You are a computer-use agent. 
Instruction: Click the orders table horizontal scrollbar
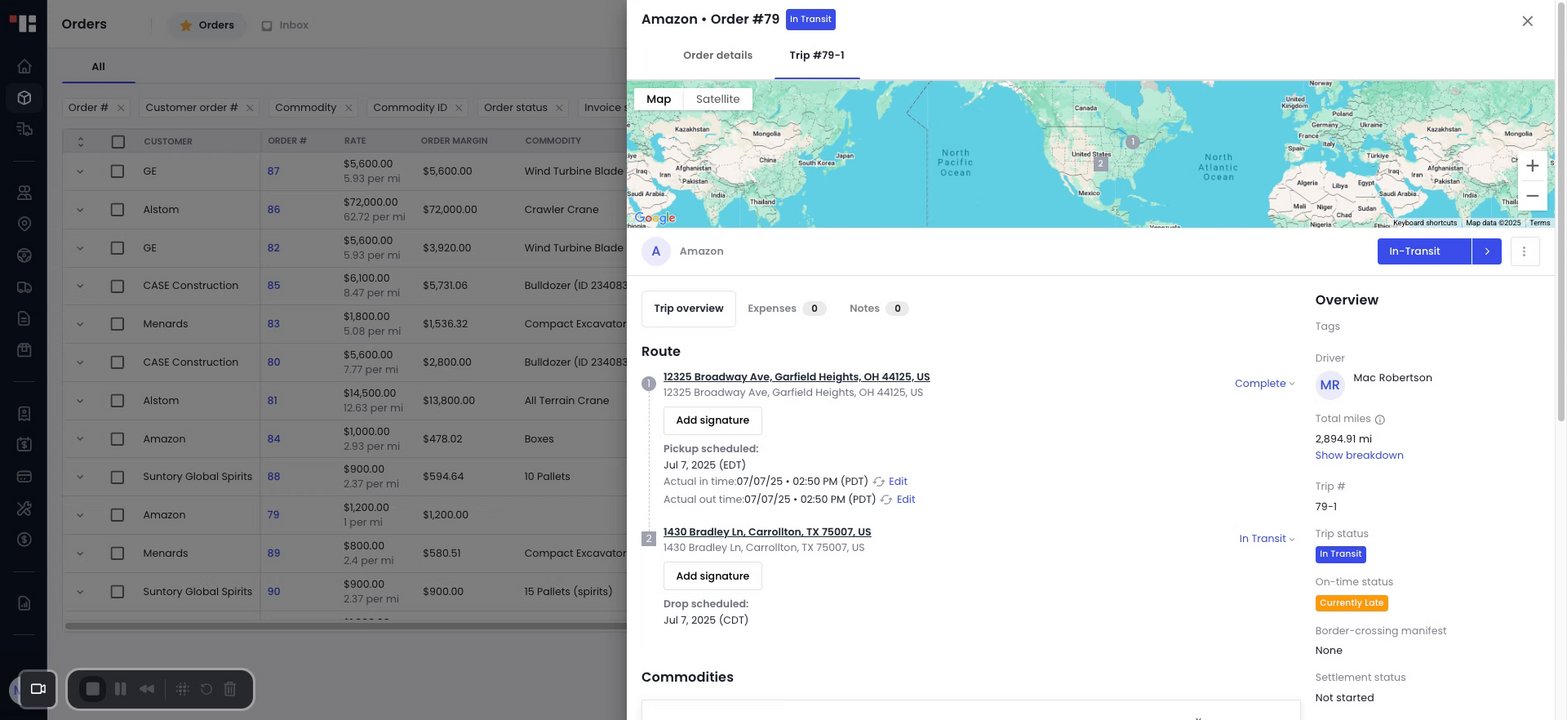tap(345, 627)
